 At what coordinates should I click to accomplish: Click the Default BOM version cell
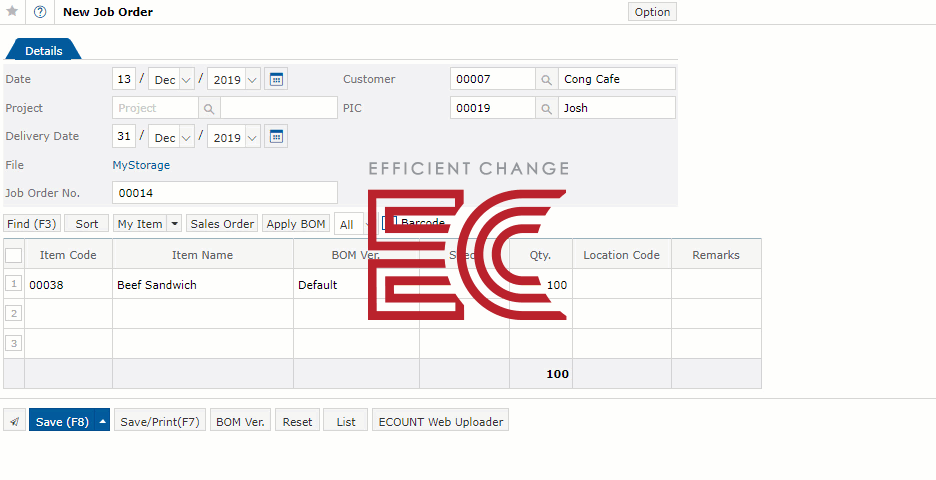[x=356, y=285]
